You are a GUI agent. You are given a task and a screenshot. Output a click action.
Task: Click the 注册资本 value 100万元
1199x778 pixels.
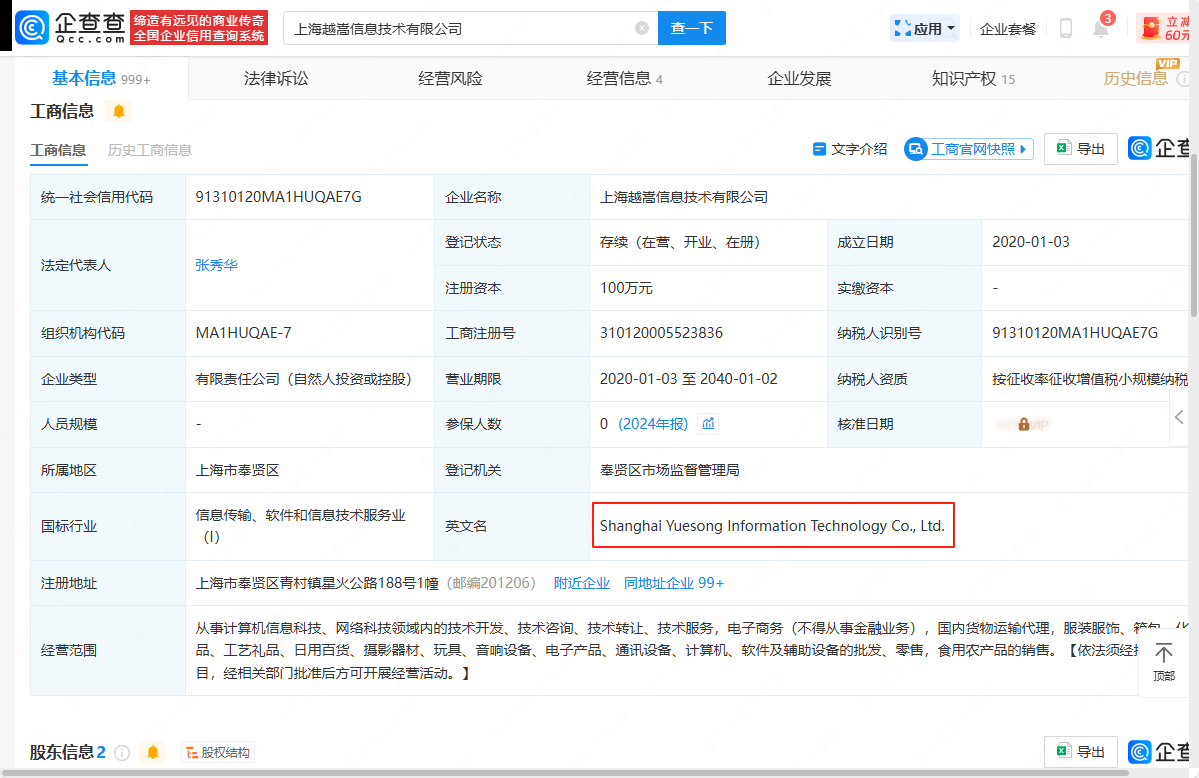coord(626,288)
